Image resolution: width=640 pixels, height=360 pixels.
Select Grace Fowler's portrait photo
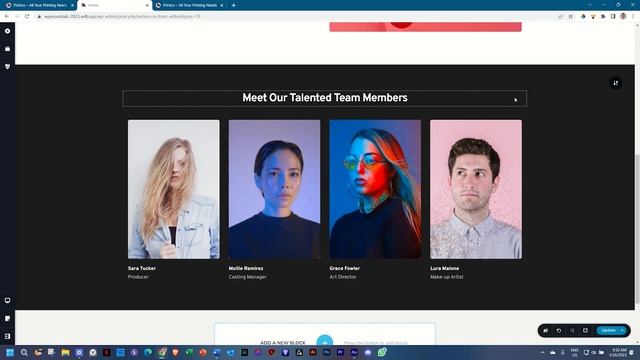(375, 189)
